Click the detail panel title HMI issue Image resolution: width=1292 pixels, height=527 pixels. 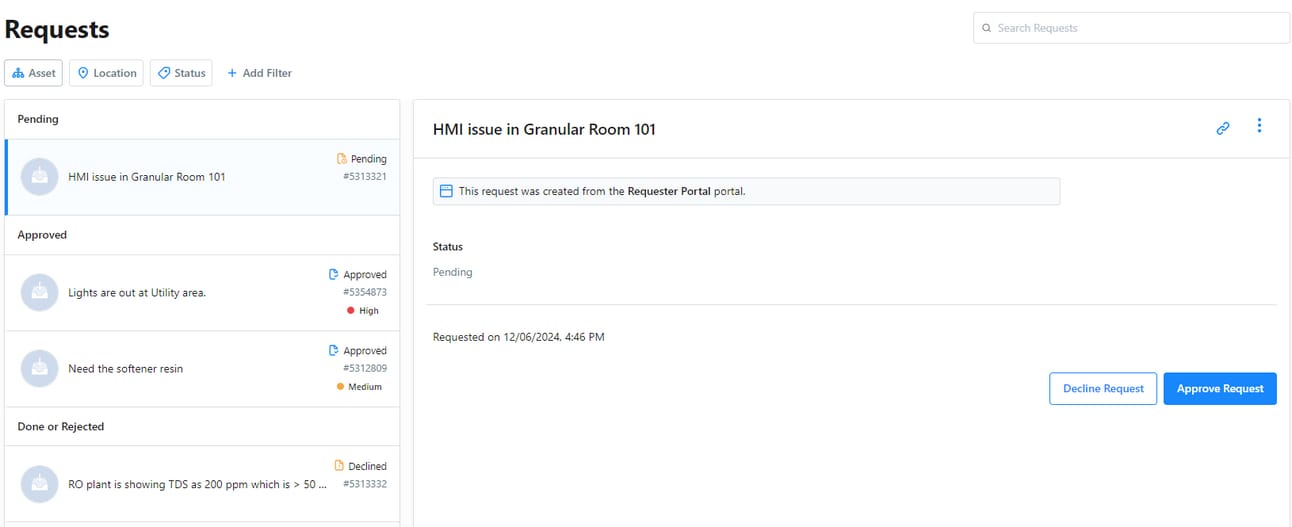544,129
